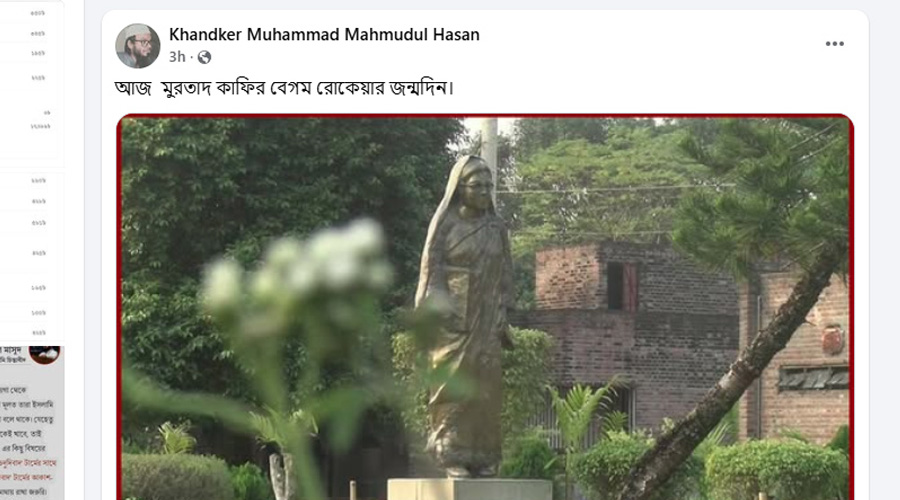Viewport: 900px width, 500px height.
Task: Open the round dark avatar in the left panel
Action: [45, 354]
